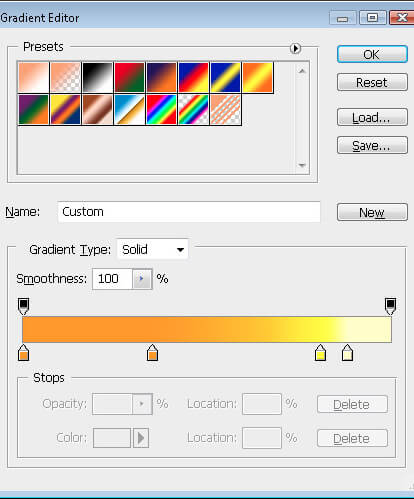The height and width of the screenshot is (499, 414).
Task: Open the Smoothness slider popup arrow
Action: click(142, 279)
